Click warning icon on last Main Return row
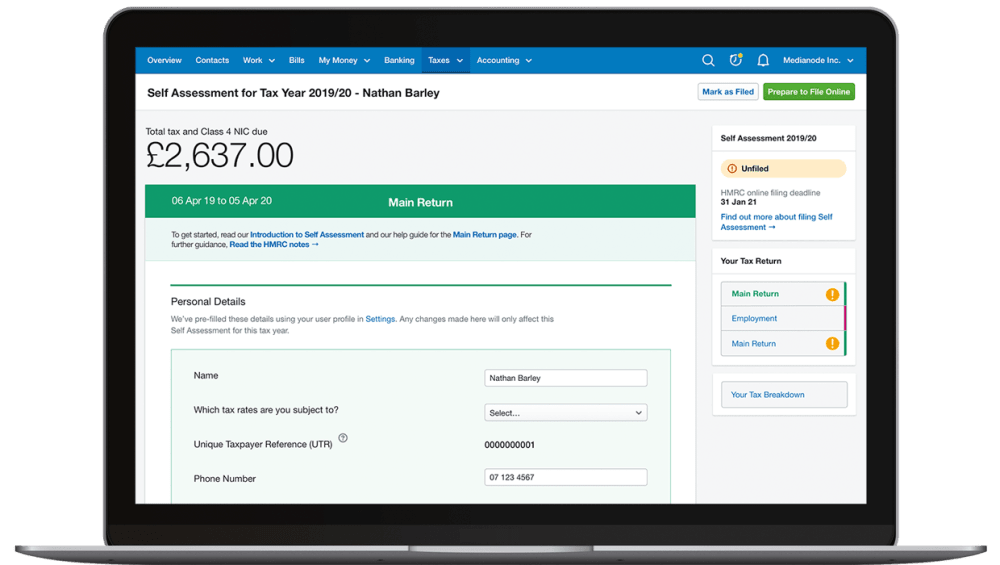 [x=832, y=343]
